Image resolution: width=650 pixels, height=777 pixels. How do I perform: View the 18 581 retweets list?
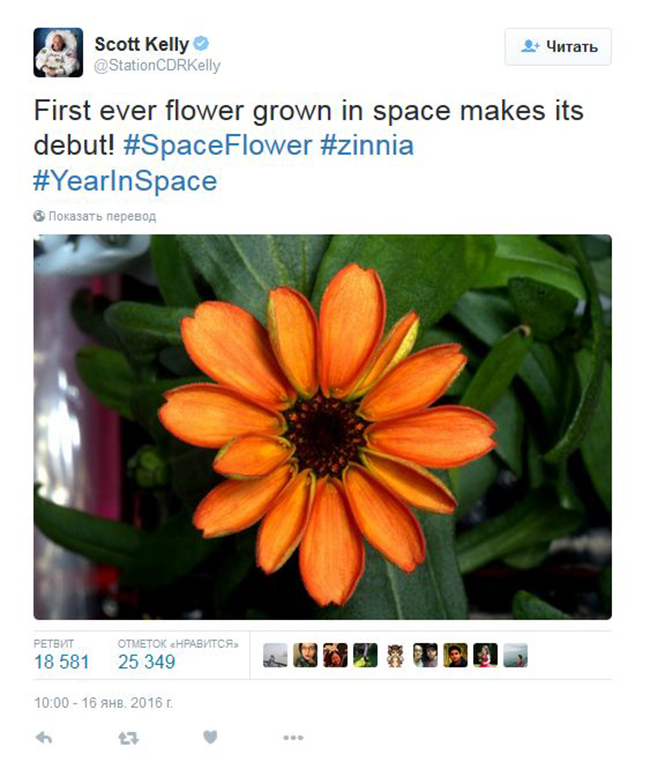coord(62,662)
